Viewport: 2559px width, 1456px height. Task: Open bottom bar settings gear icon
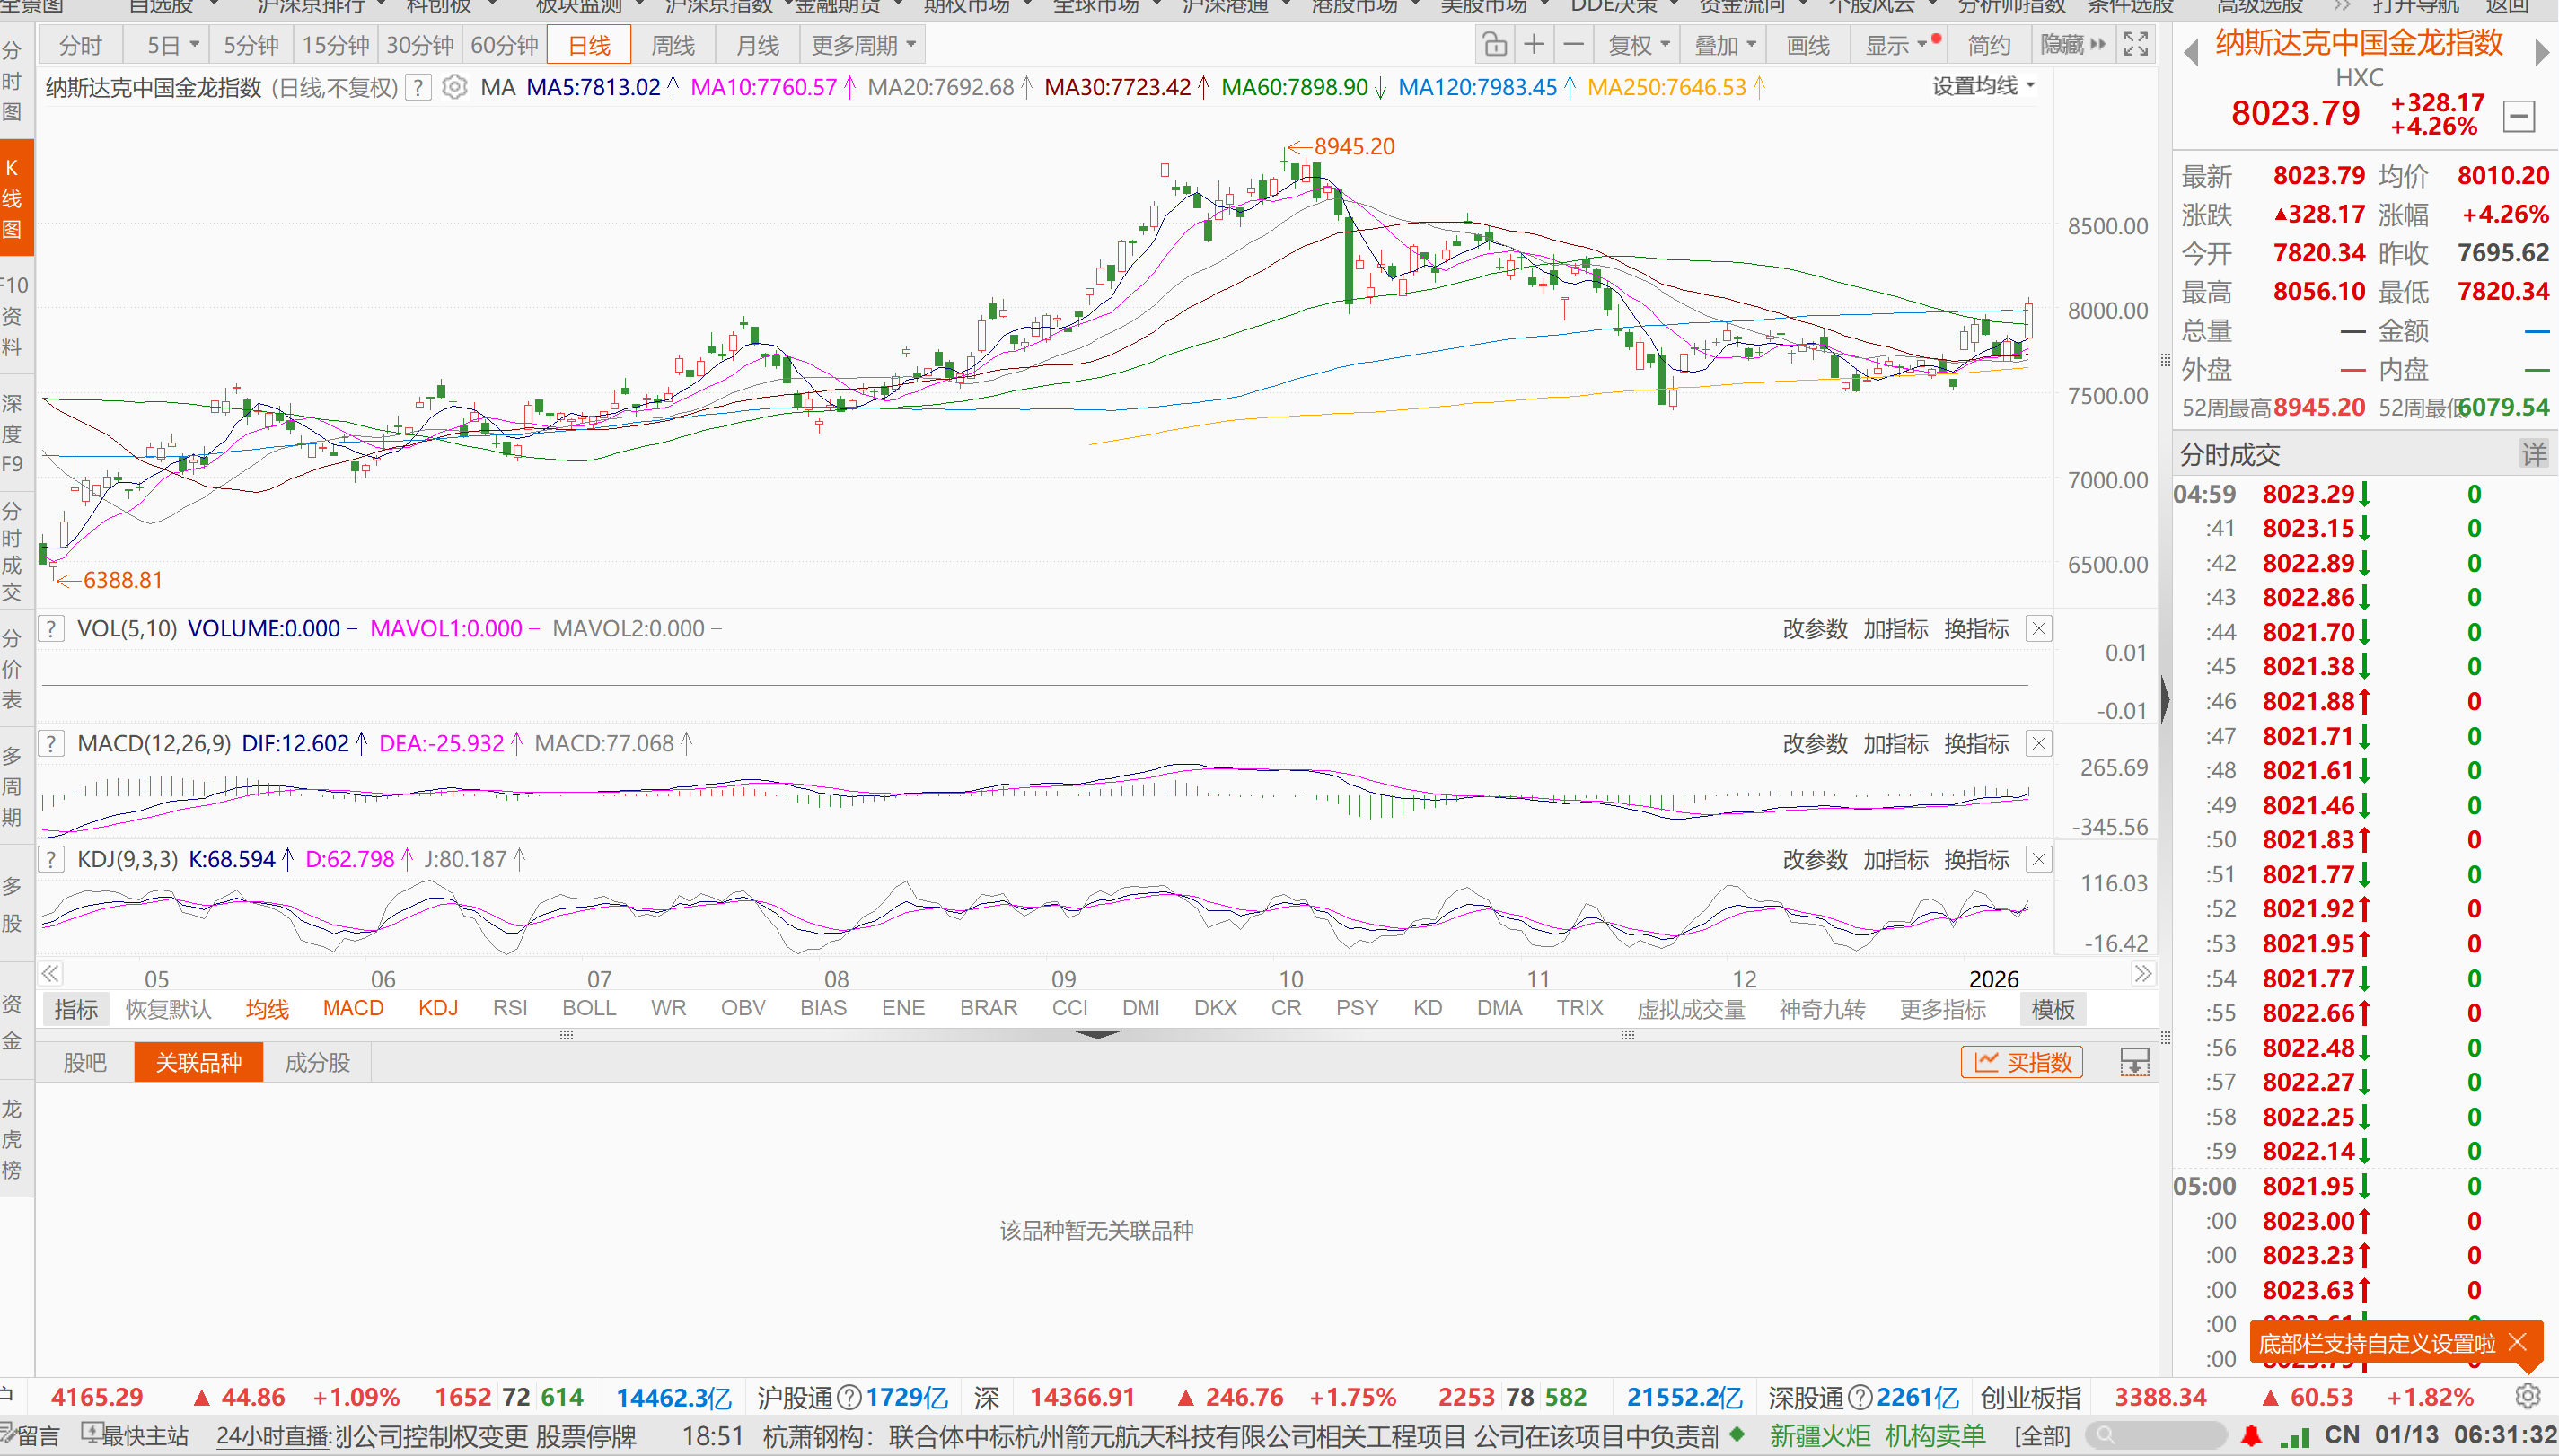pyautogui.click(x=2528, y=1397)
